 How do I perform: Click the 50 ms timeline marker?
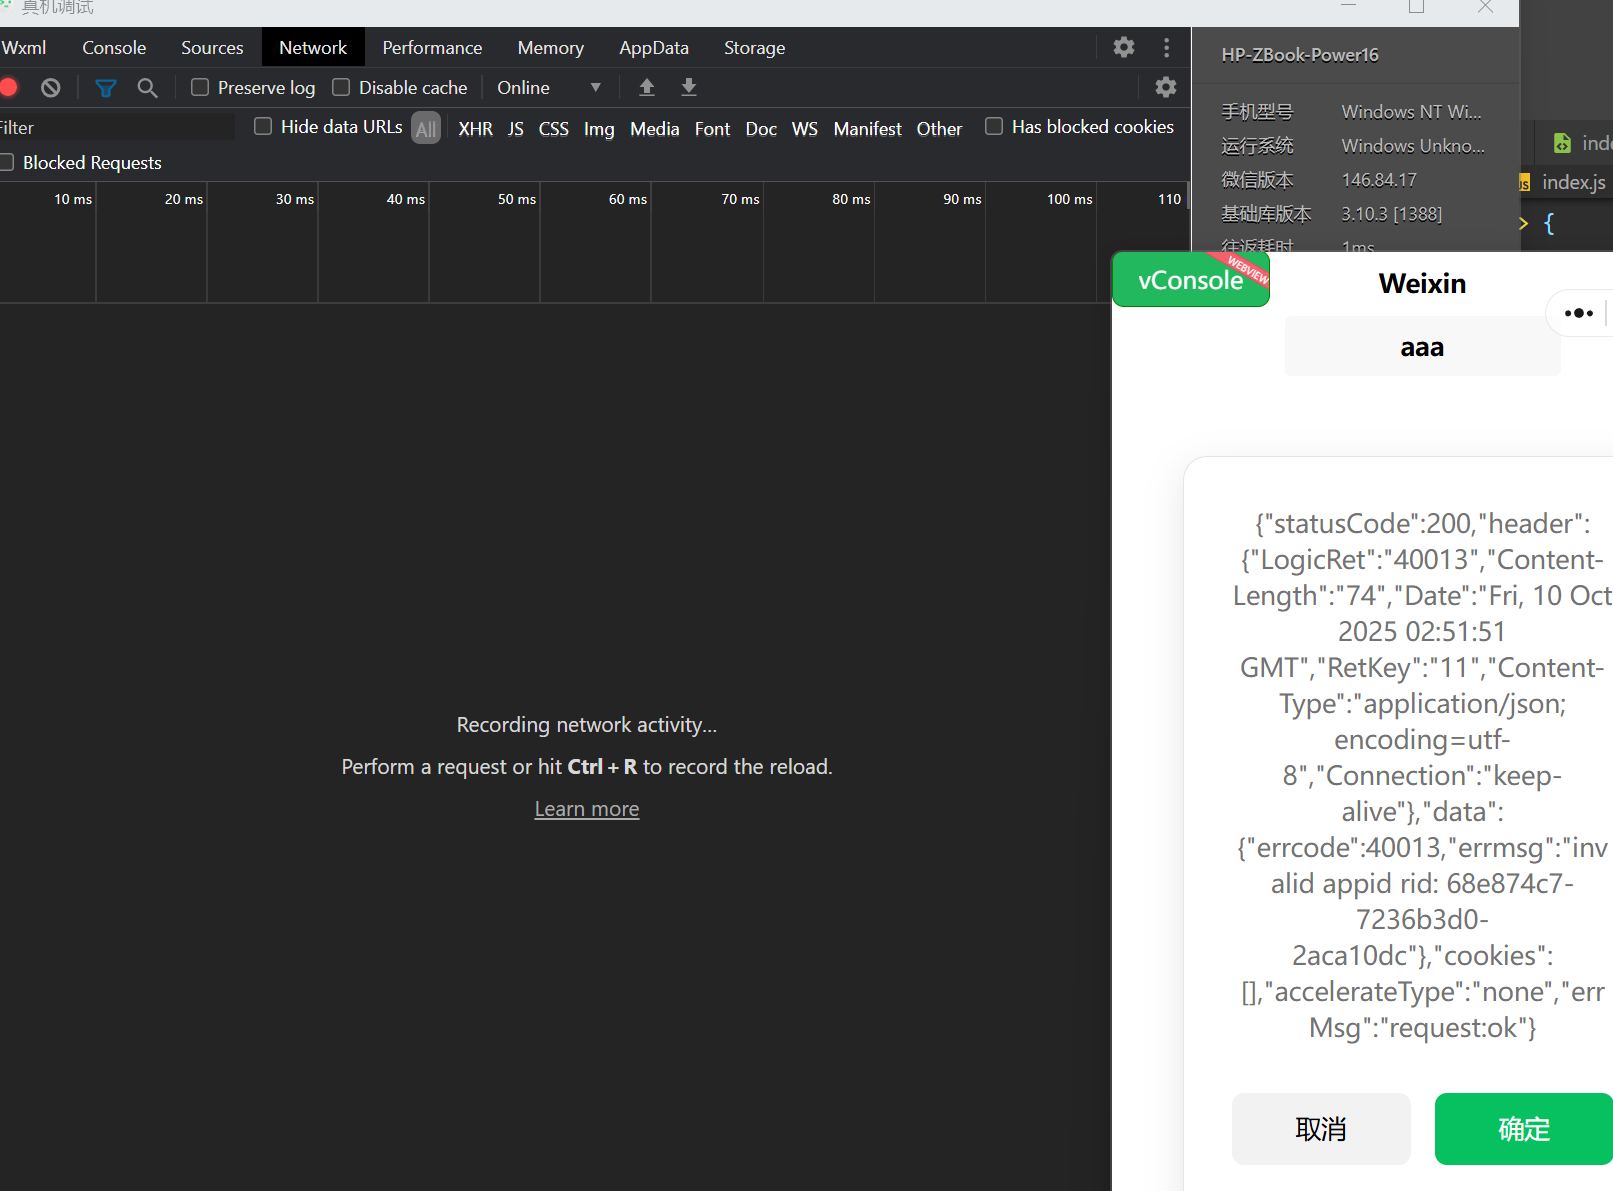[517, 199]
